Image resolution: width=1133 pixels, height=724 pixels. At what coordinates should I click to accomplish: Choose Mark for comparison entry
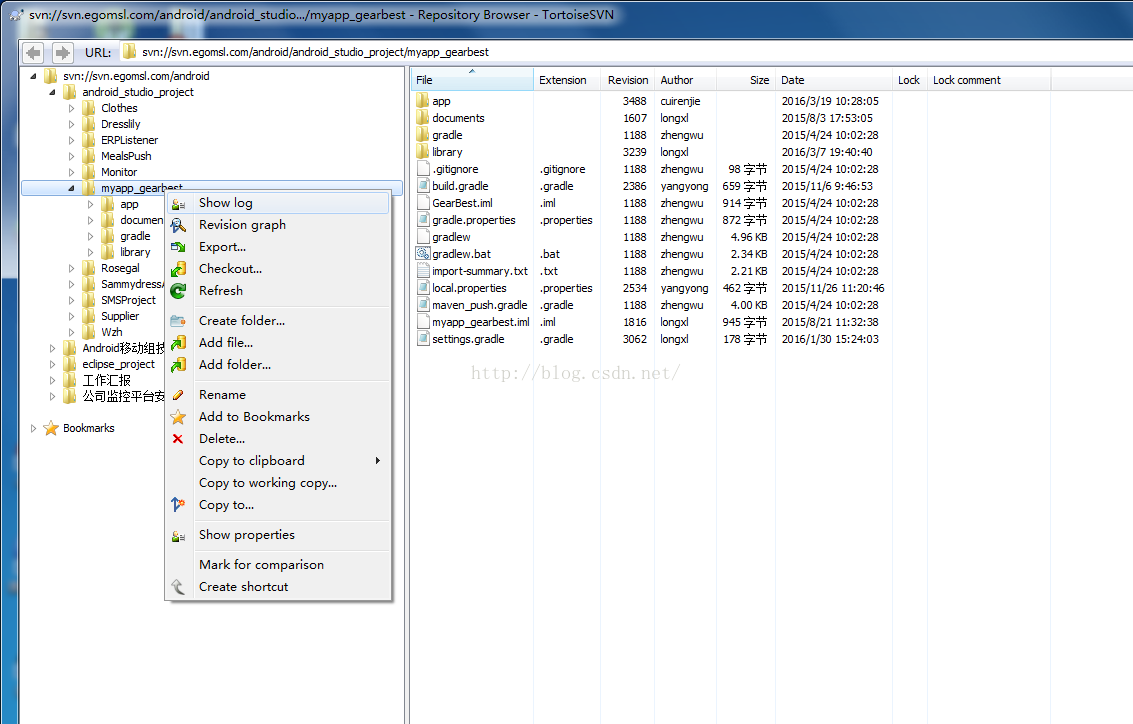278,565
